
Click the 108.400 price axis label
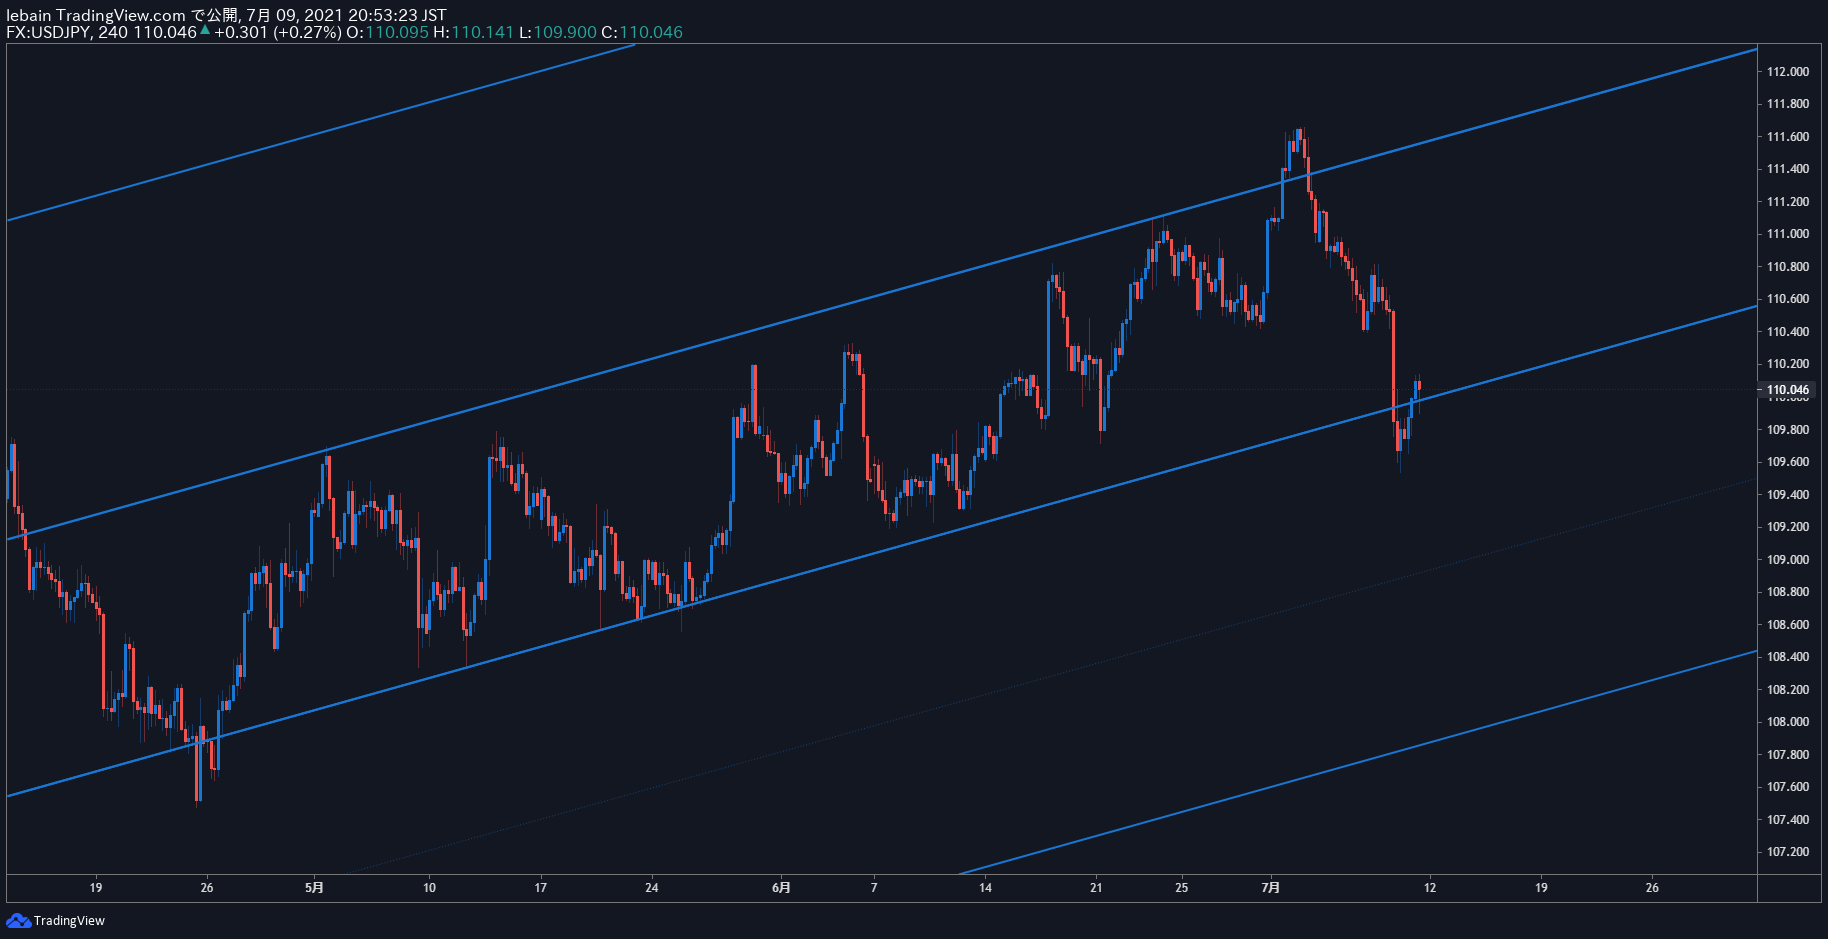(1787, 657)
